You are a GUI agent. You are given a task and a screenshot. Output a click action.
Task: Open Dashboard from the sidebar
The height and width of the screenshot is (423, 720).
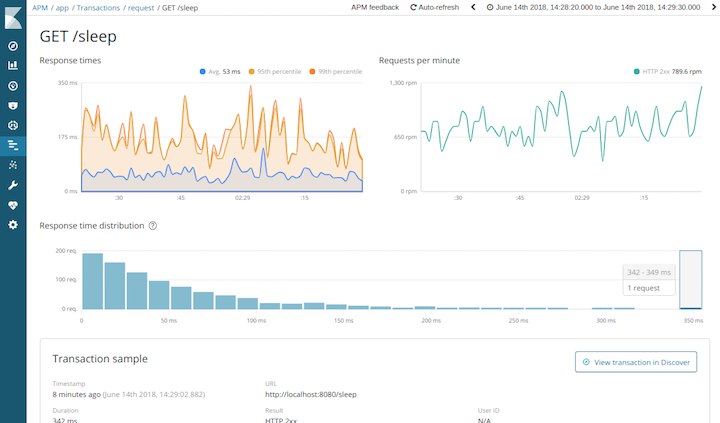coord(13,86)
